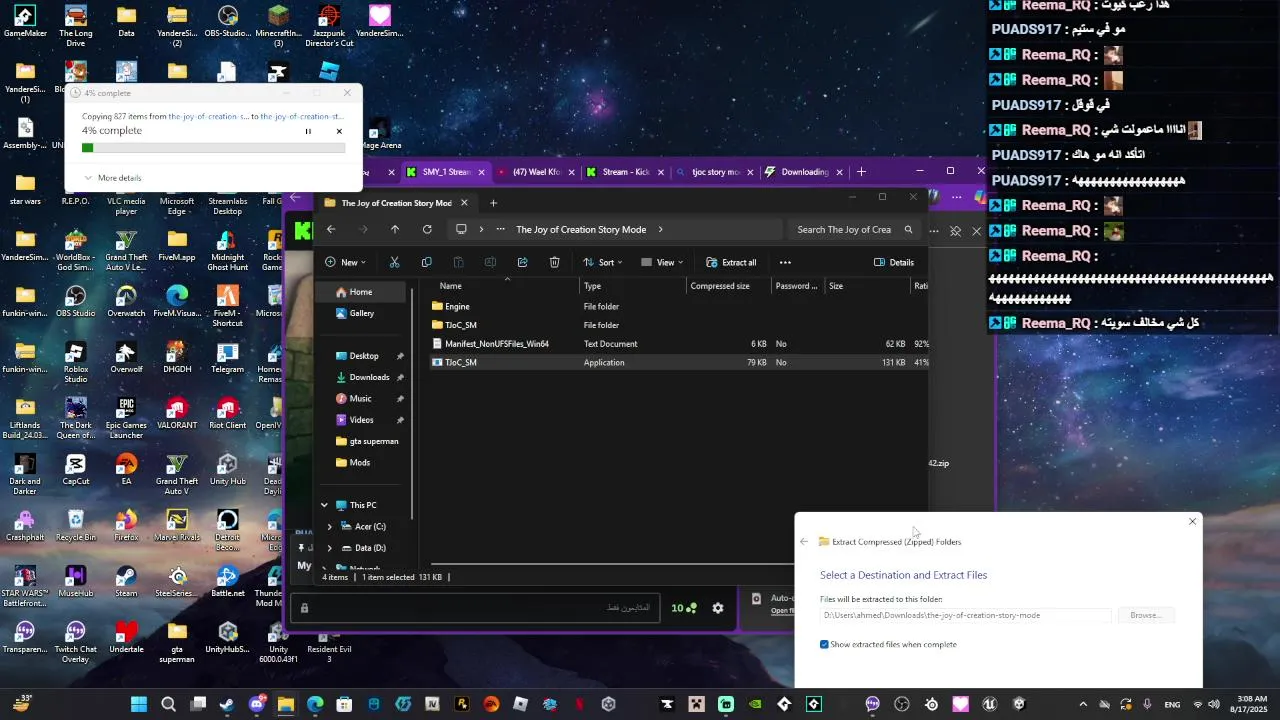Image resolution: width=1280 pixels, height=720 pixels.
Task: Expand the breadcrumb chevron after folder name
Action: [x=661, y=229]
